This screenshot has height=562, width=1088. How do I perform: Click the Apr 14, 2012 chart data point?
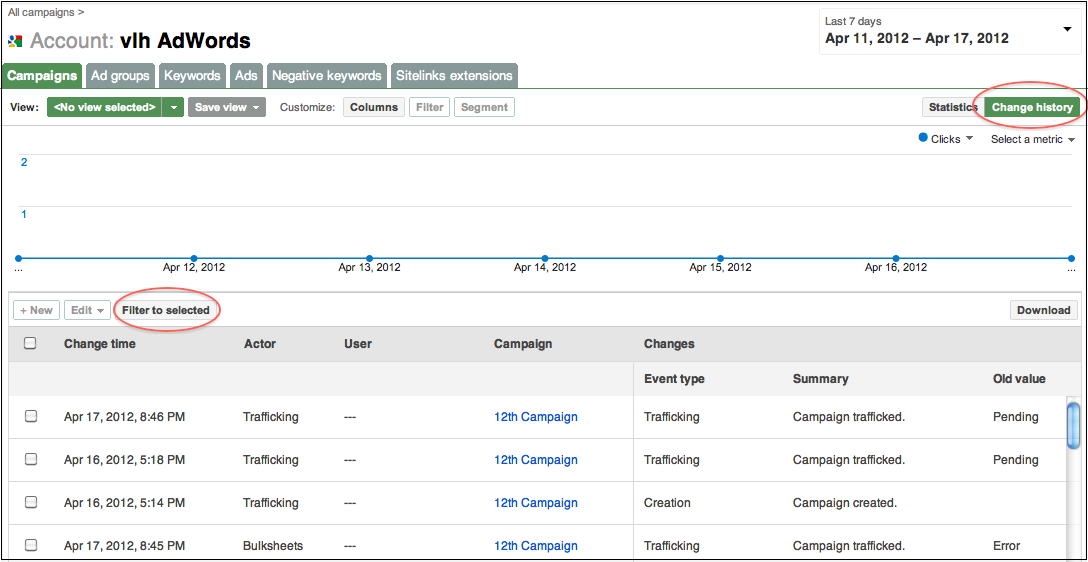(545, 258)
